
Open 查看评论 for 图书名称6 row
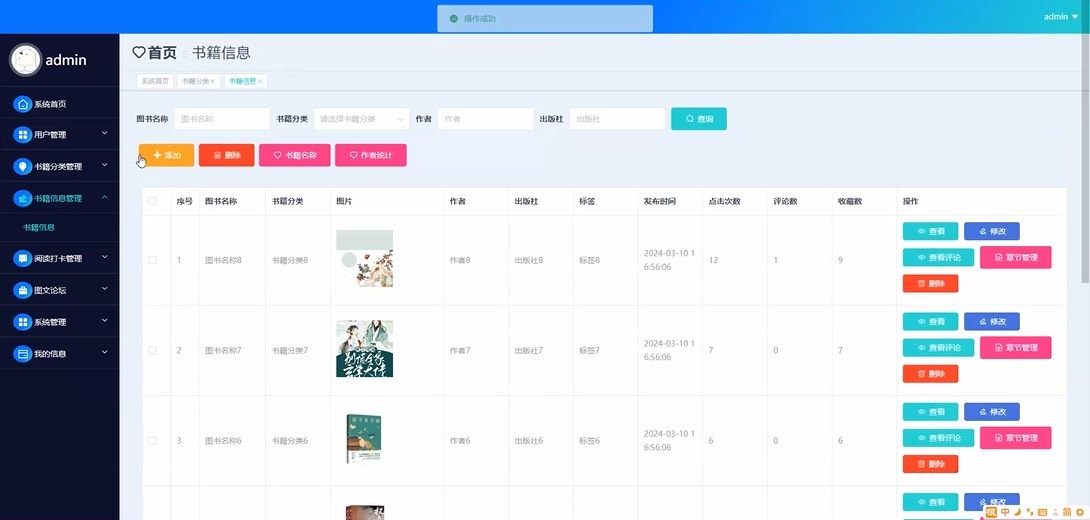938,438
